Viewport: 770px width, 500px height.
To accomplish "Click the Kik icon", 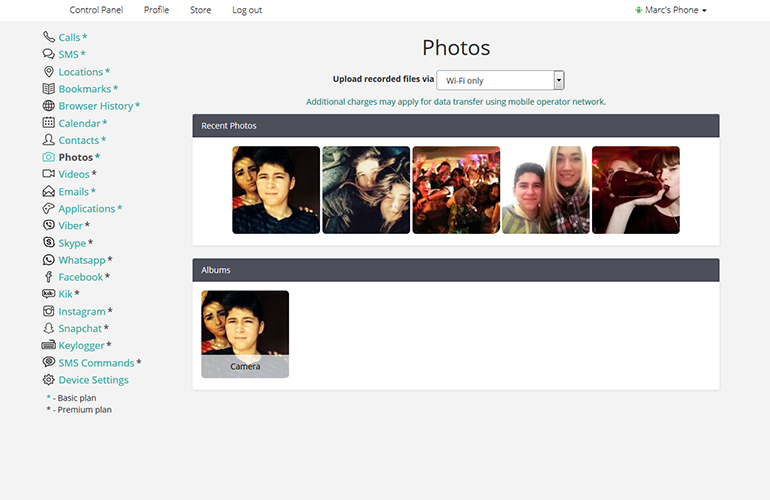I will pos(49,294).
